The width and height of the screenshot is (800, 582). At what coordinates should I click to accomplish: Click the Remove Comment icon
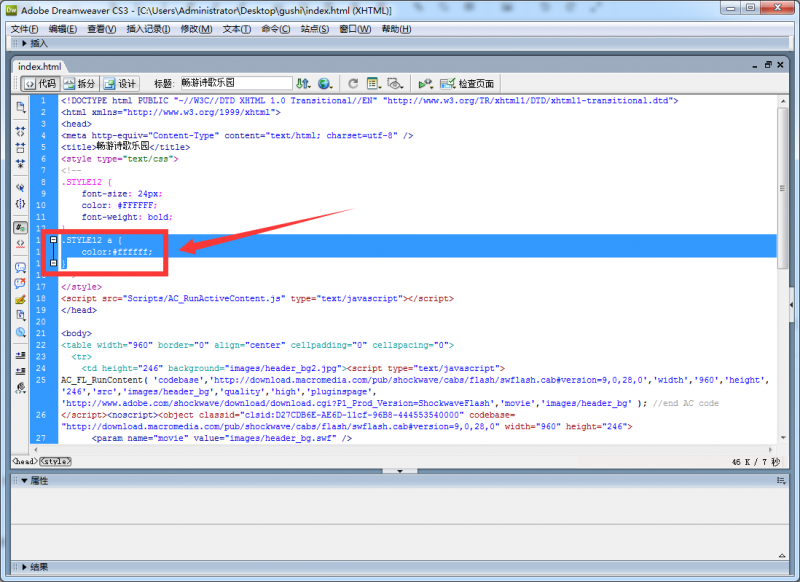click(20, 283)
